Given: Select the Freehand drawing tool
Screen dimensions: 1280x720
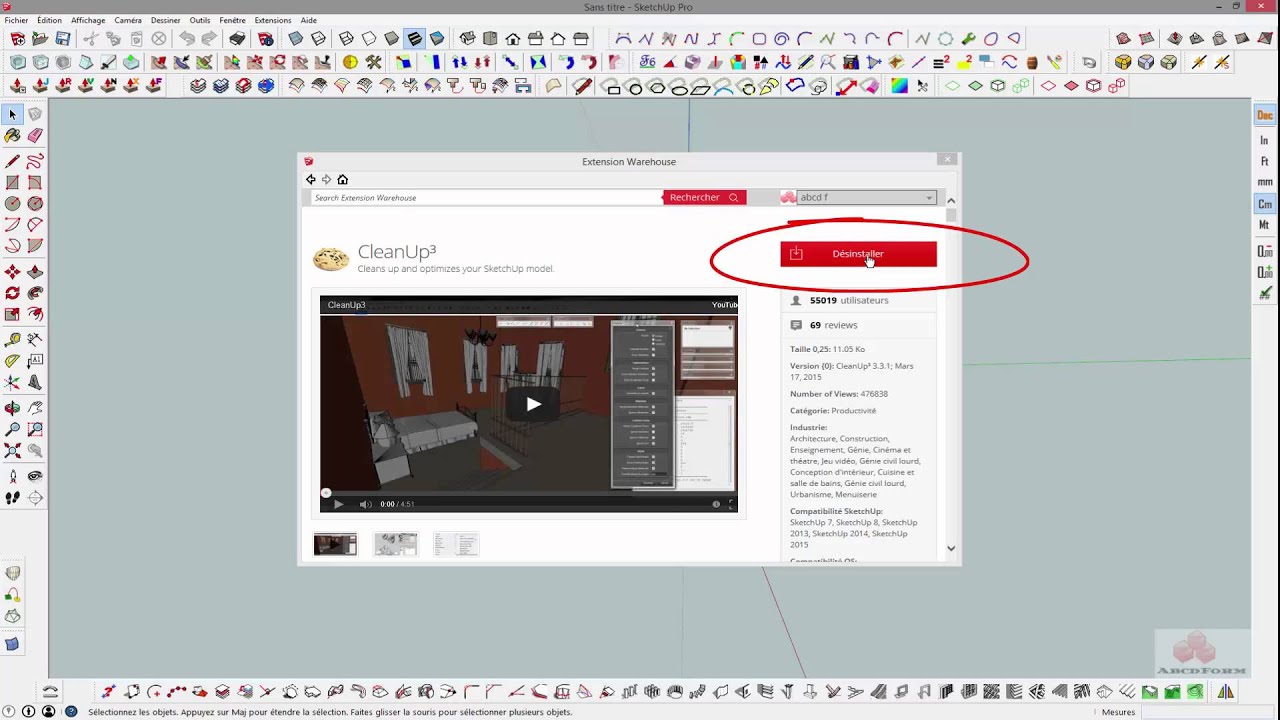Looking at the screenshot, I should (35, 161).
